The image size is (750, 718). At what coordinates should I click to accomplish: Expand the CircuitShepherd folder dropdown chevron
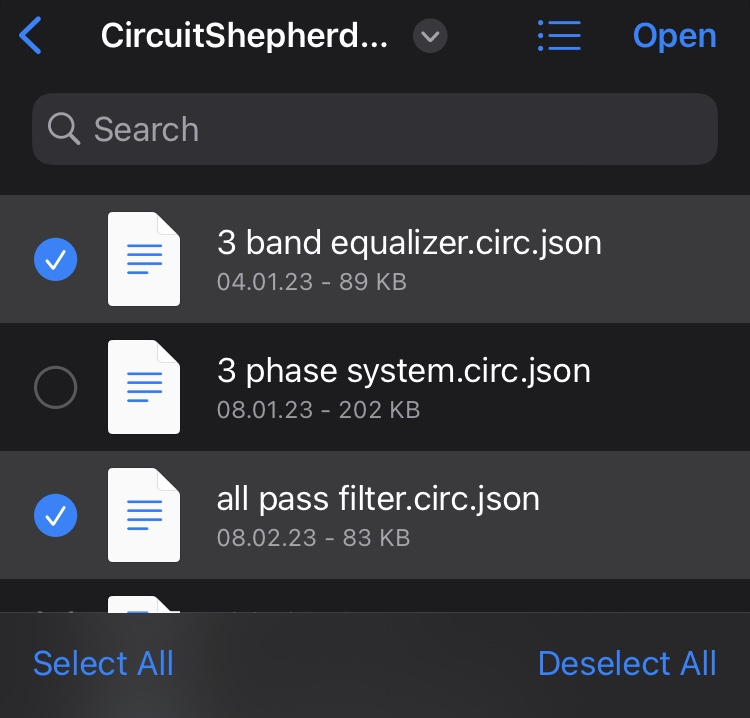tap(430, 36)
